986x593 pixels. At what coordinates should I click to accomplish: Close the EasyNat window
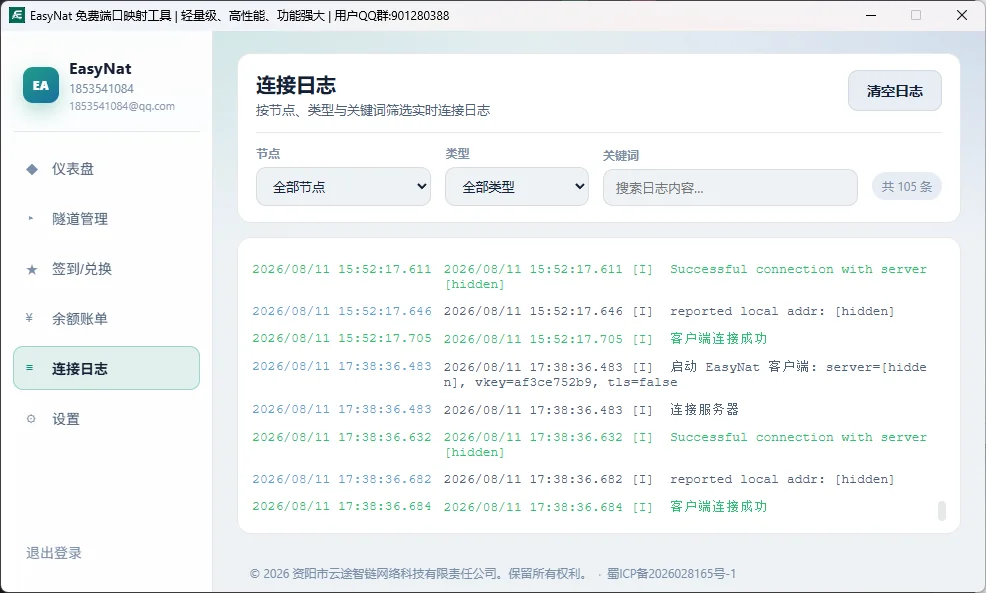tap(961, 15)
